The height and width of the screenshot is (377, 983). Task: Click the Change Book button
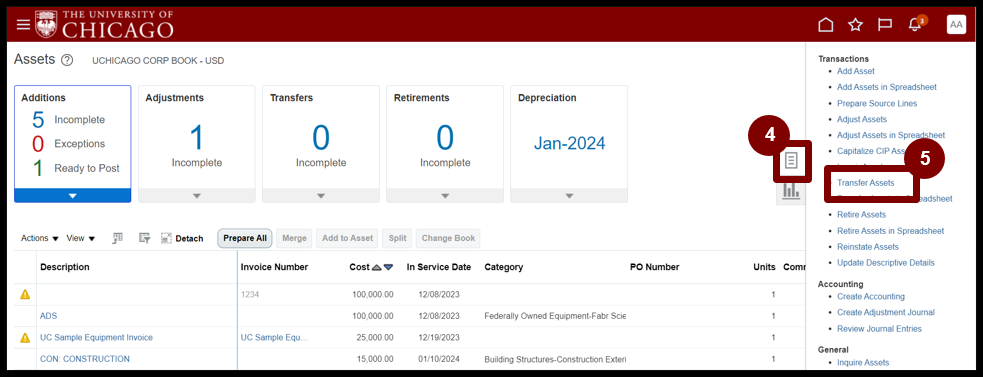coord(448,238)
